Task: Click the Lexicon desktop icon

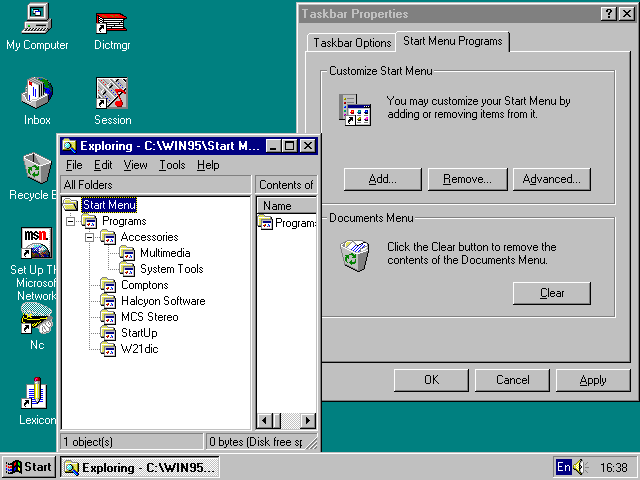Action: 36,394
